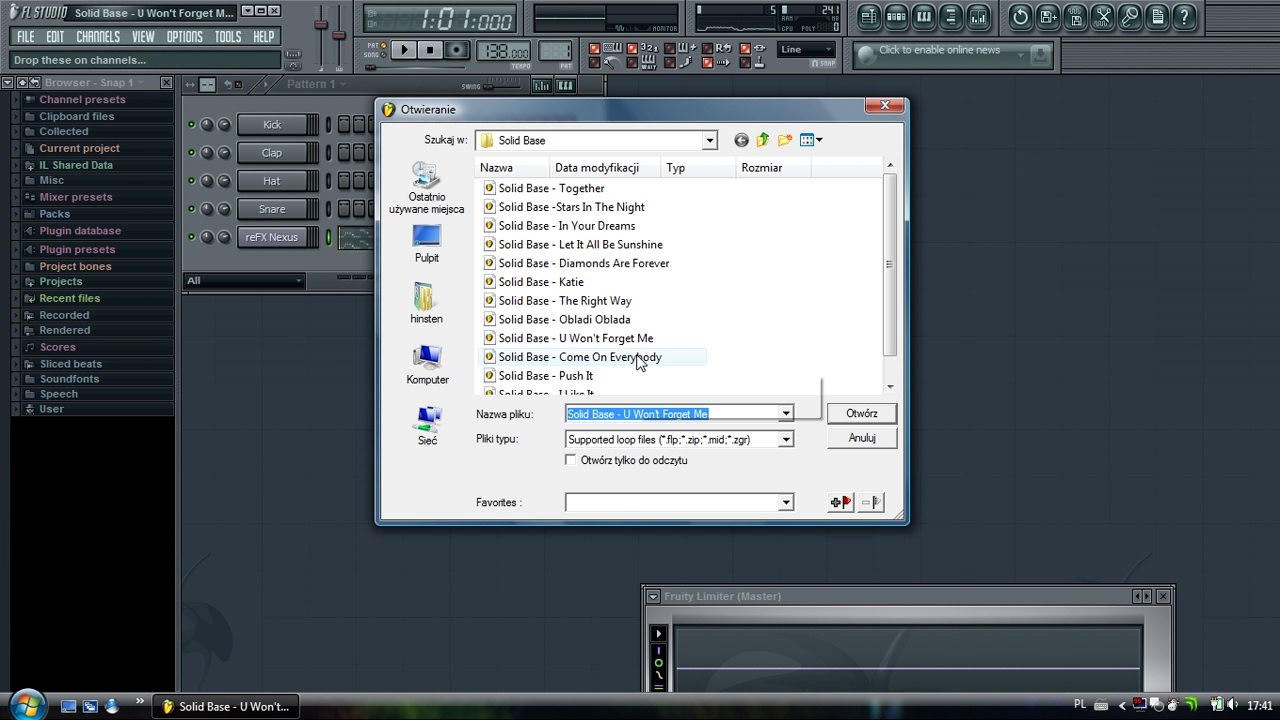Add current folder to Favorites
1280x720 pixels.
coord(841,502)
